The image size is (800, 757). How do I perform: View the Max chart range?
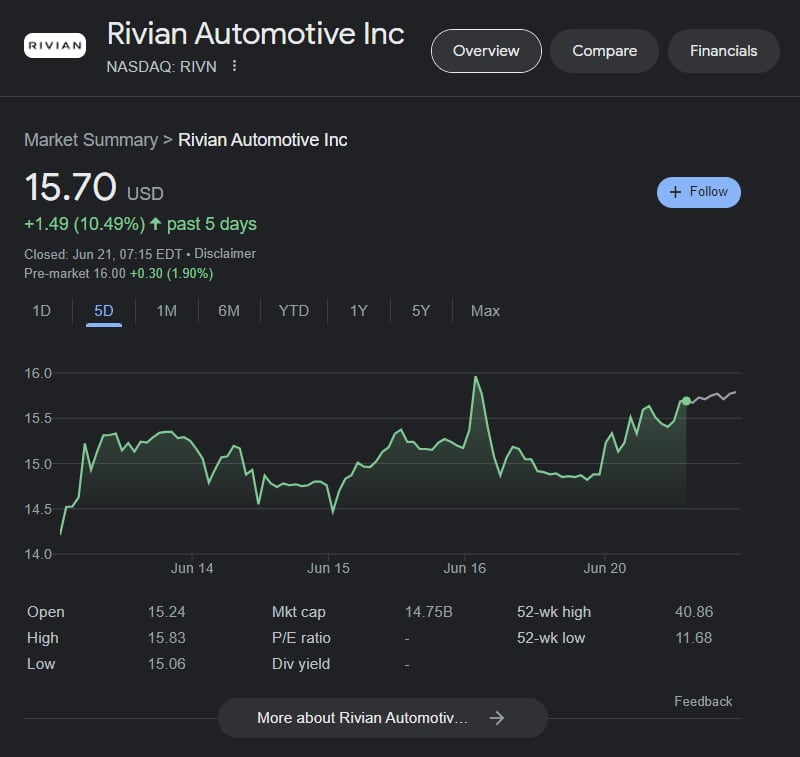[485, 311]
